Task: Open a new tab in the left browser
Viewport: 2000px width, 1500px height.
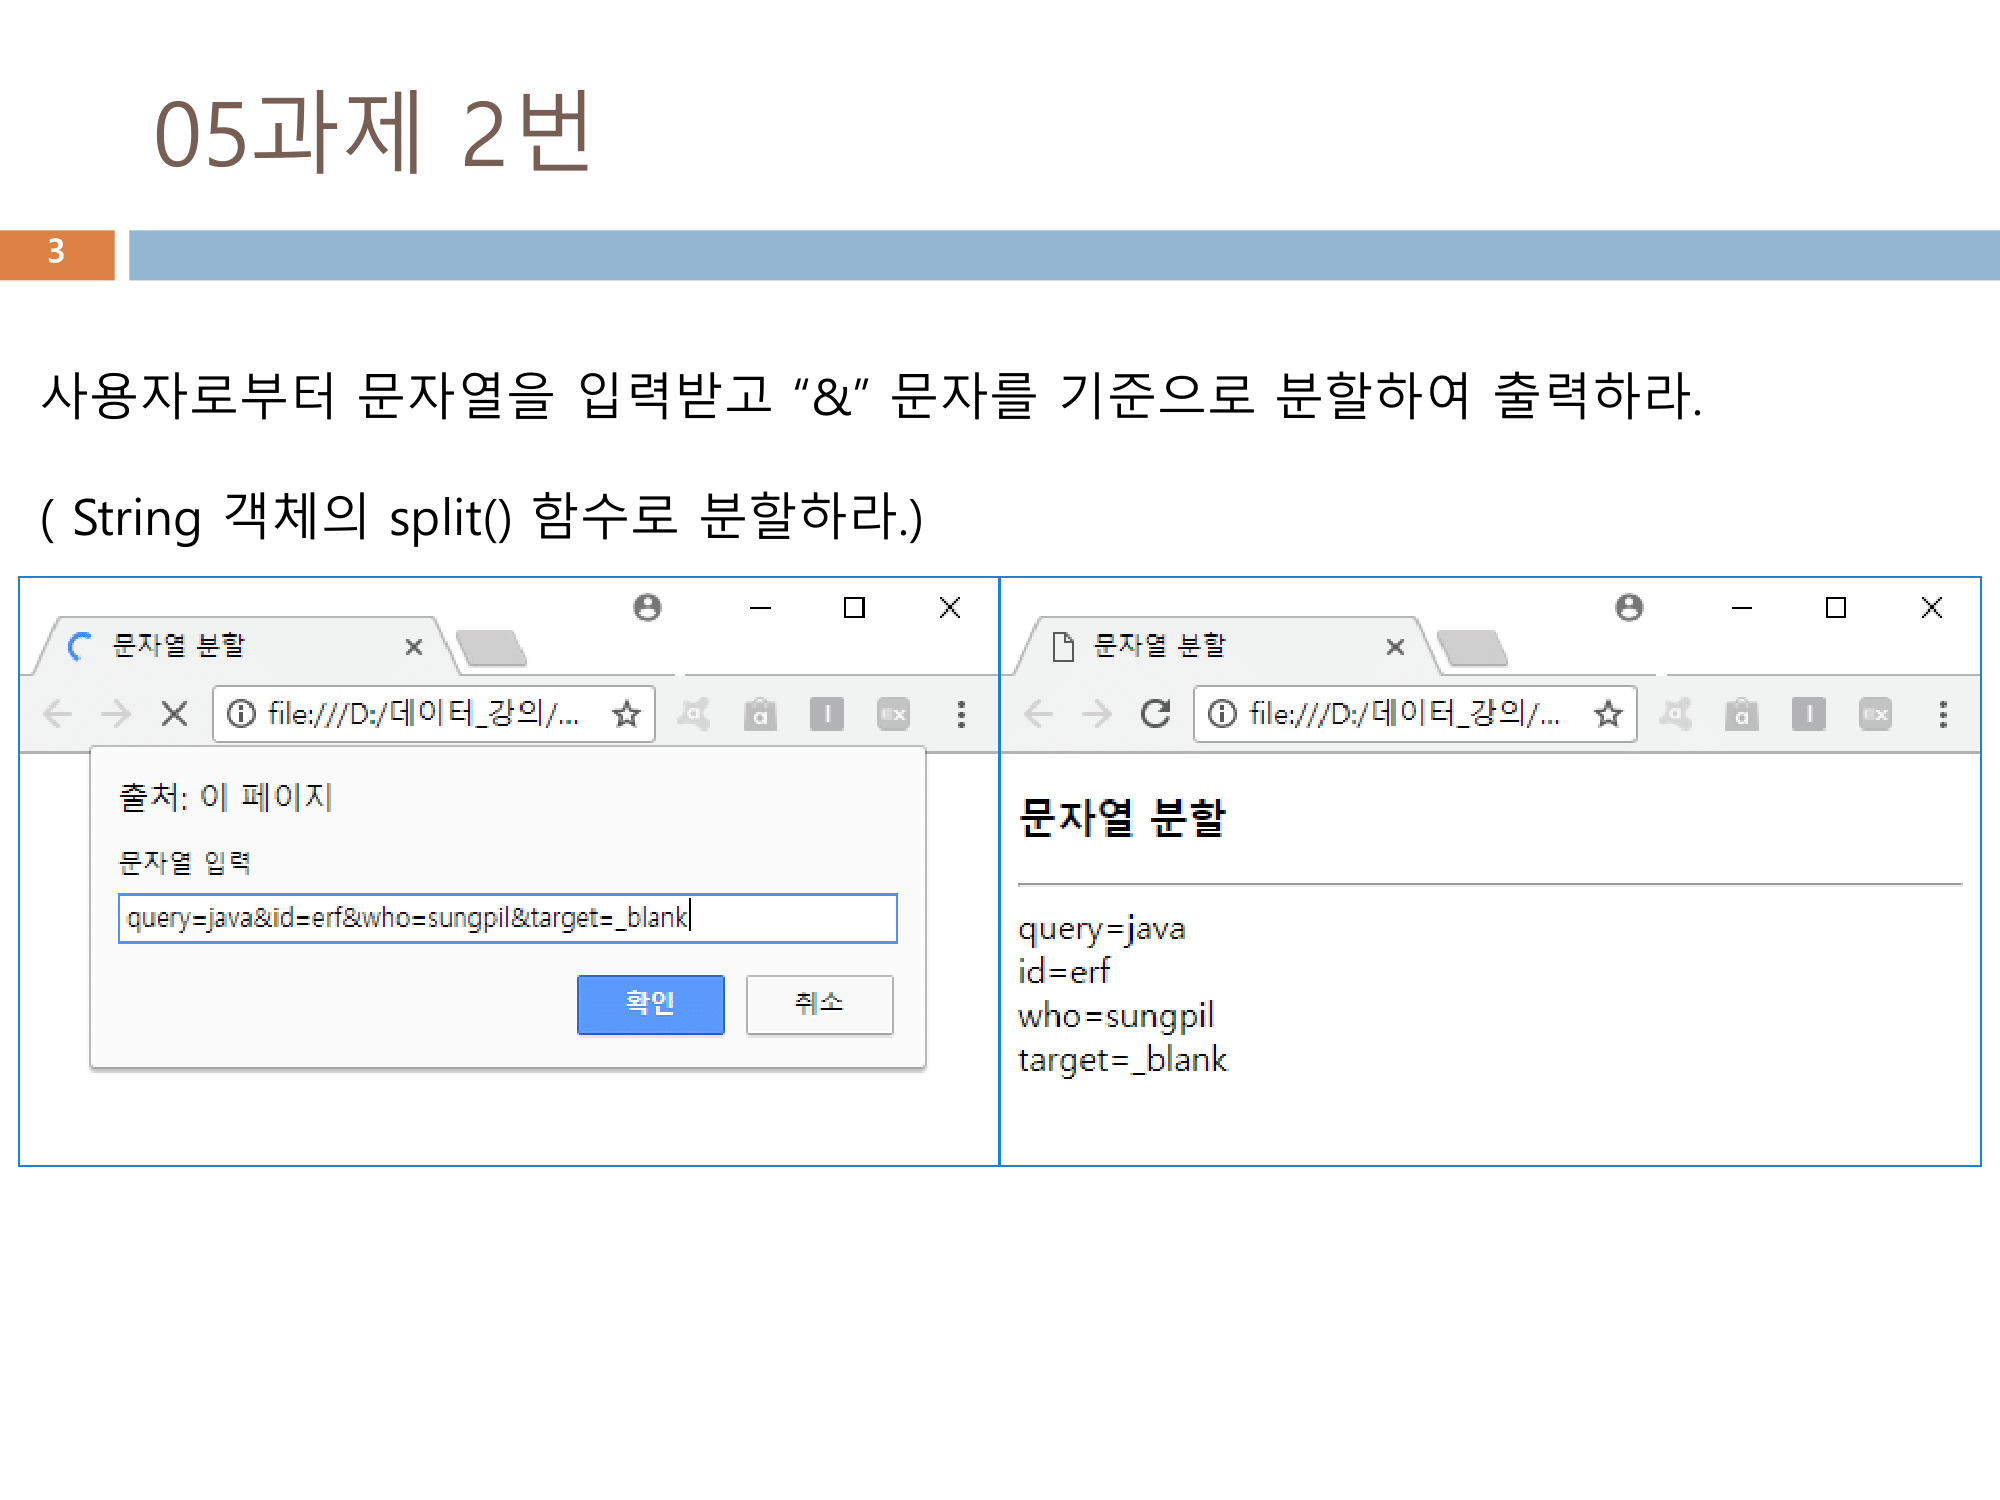Action: [x=490, y=648]
